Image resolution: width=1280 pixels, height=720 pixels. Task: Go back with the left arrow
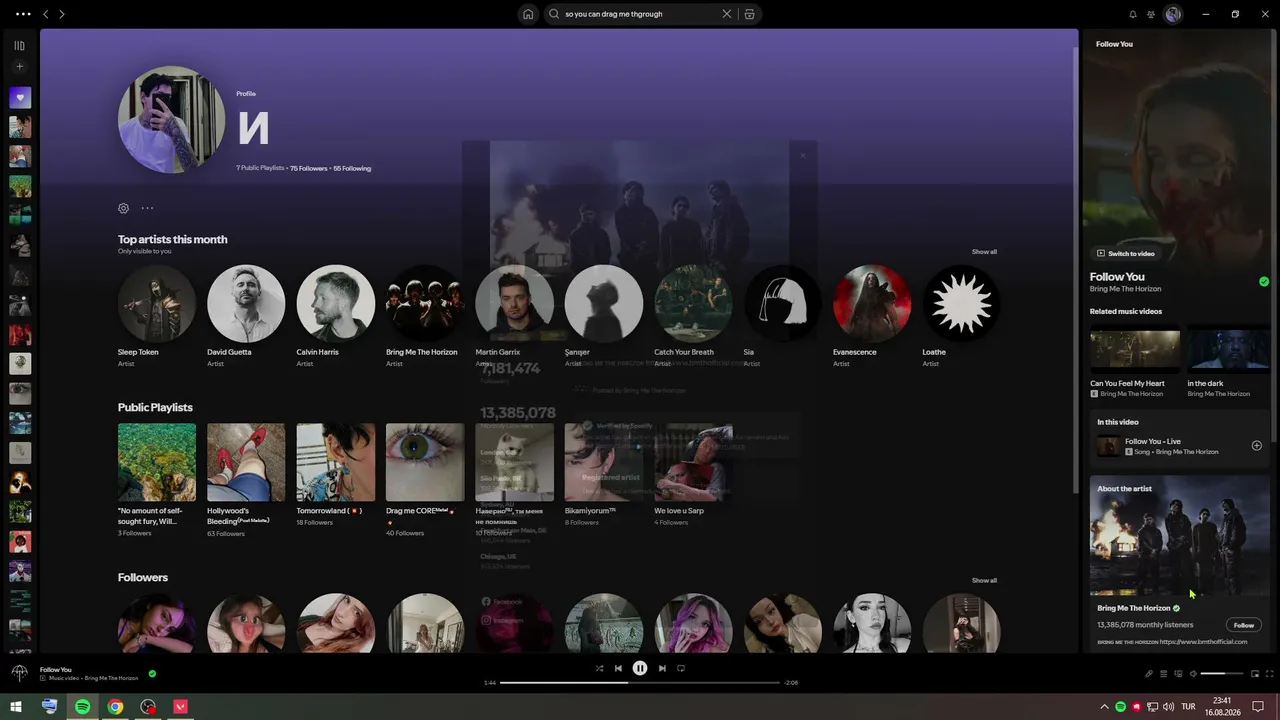[45, 14]
